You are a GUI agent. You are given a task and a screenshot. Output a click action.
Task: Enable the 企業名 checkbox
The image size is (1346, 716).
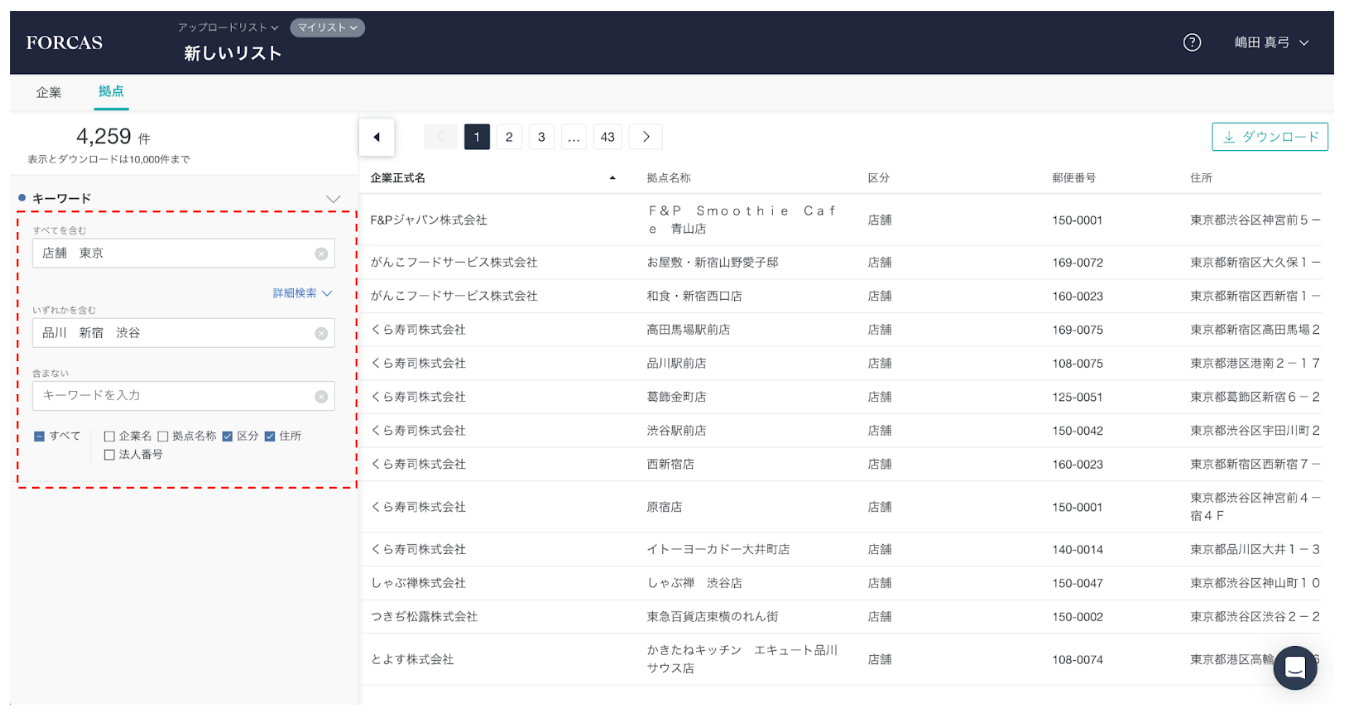110,436
